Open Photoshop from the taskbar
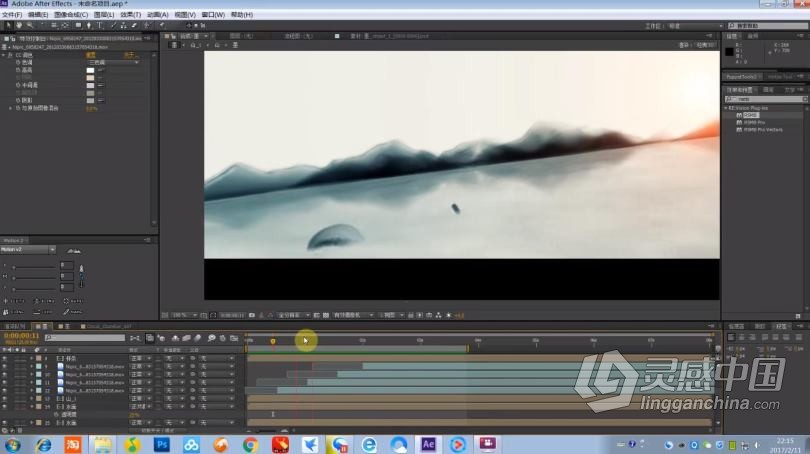810x454 pixels. [x=162, y=444]
